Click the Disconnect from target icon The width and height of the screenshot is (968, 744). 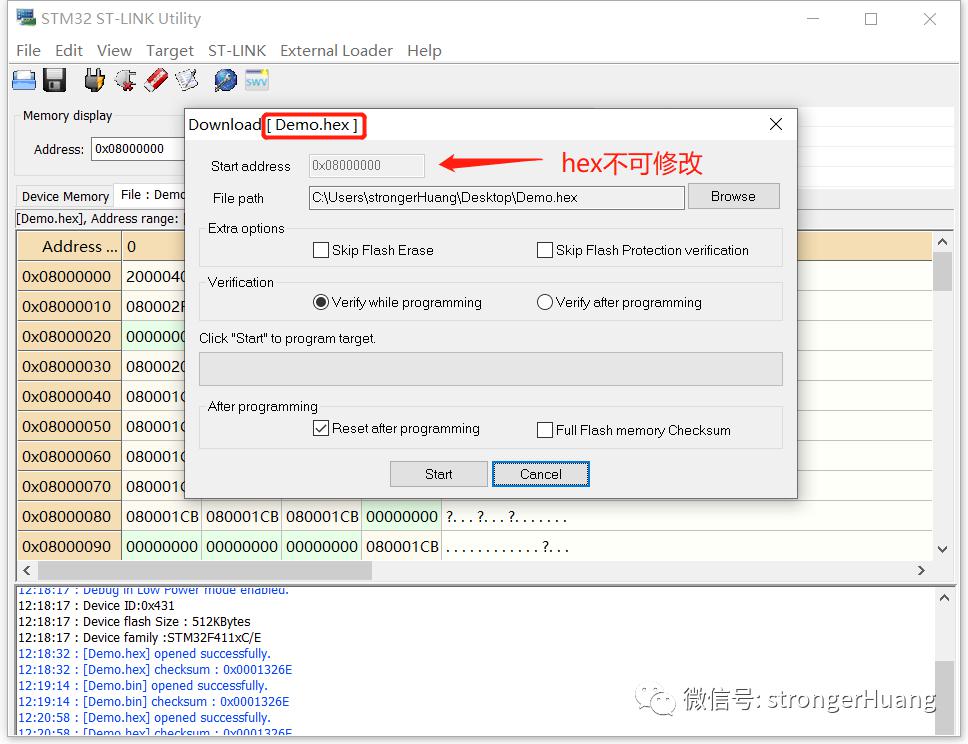point(125,80)
